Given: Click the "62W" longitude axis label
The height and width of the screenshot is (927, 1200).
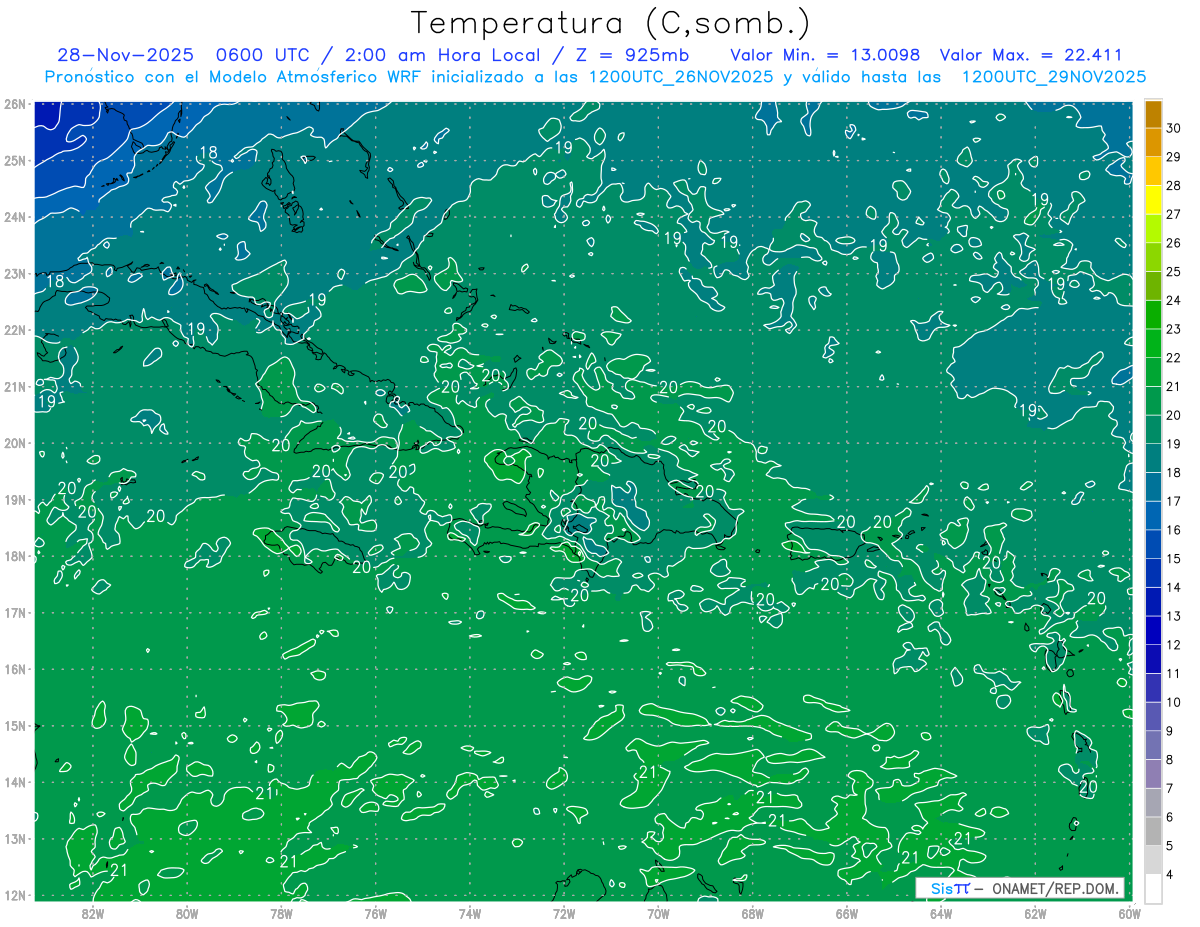Looking at the screenshot, I should tap(1035, 913).
